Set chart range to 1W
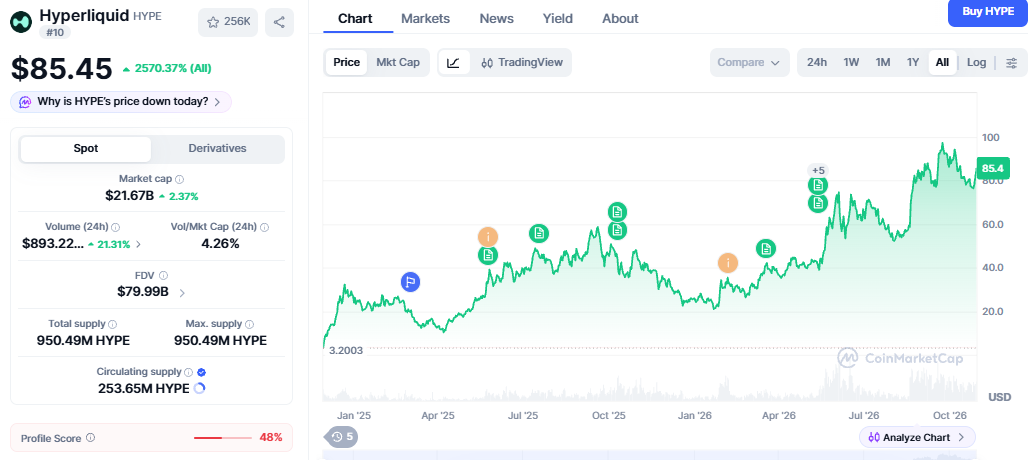Screen dimensions: 1028x460 [x=851, y=63]
